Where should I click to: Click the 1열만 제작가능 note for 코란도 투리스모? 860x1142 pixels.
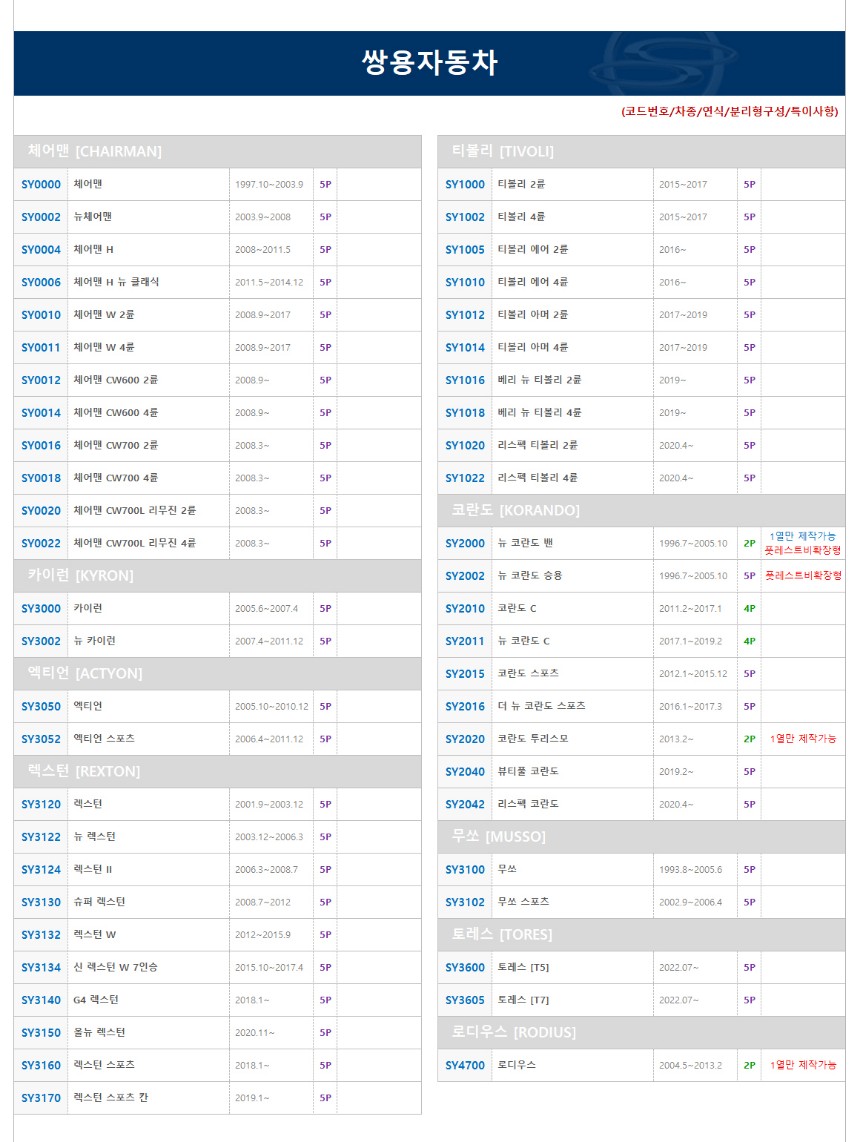803,739
